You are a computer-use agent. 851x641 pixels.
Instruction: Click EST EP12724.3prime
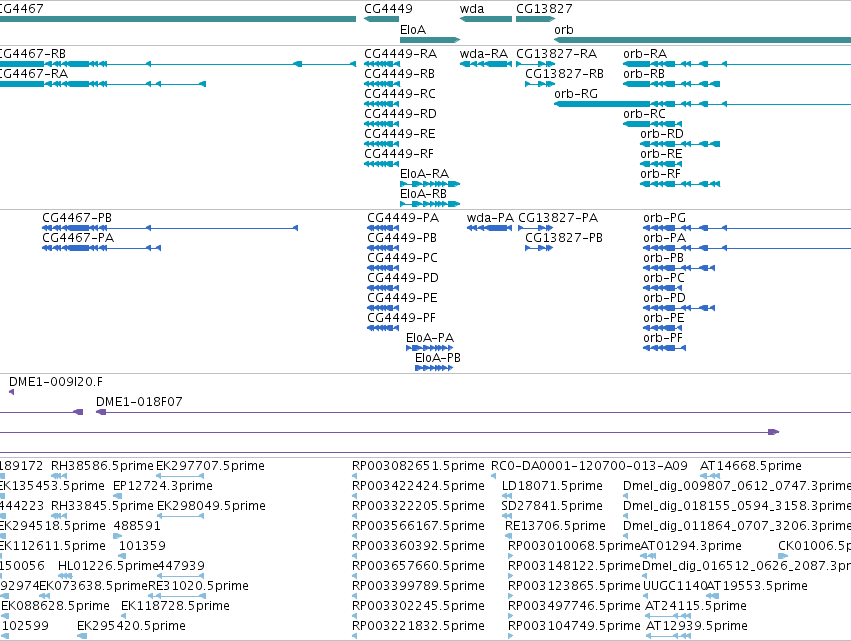(x=117, y=496)
